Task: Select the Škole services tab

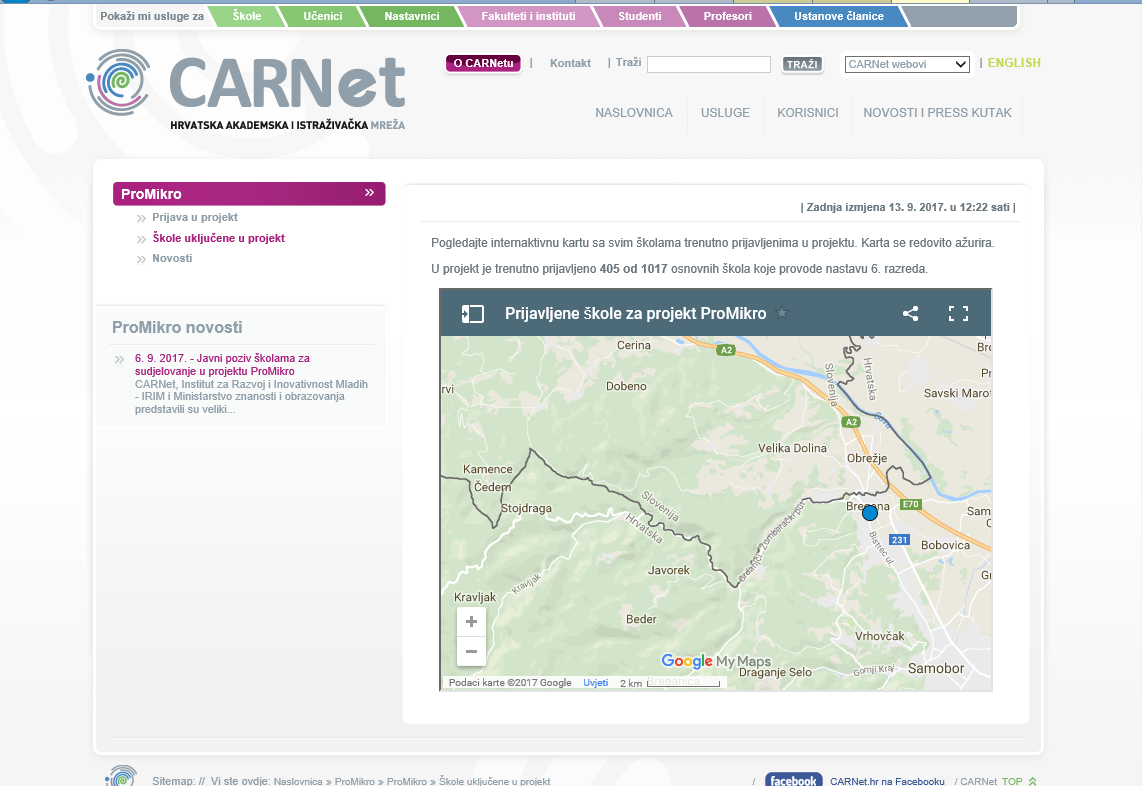Action: (247, 16)
